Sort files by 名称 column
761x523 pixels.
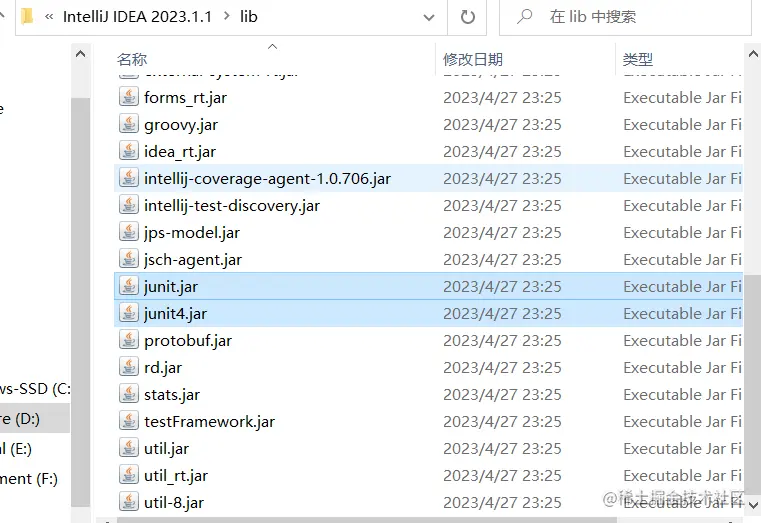point(132,59)
